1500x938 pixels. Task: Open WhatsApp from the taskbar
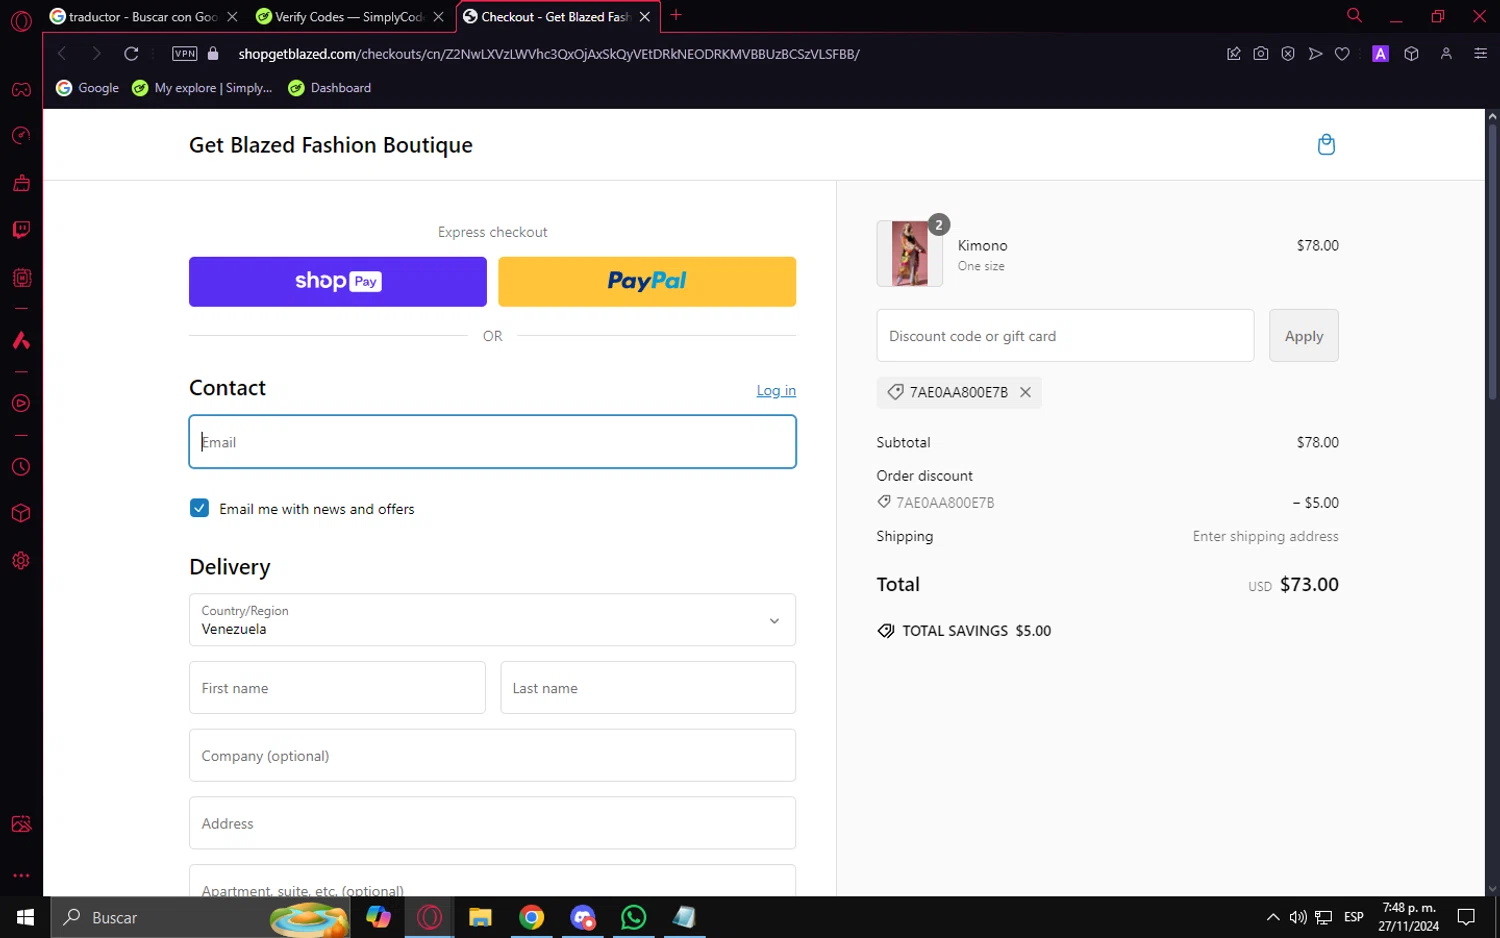[x=633, y=917]
